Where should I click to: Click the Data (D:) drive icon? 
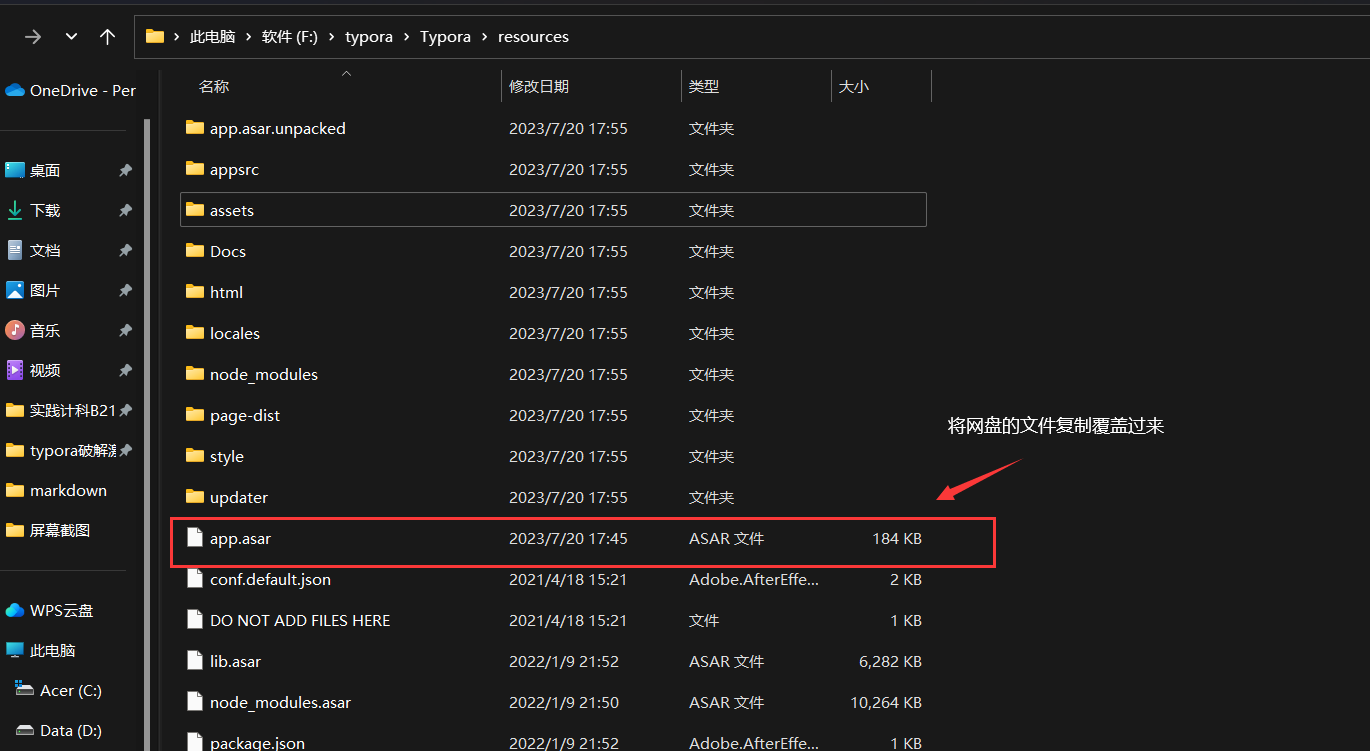point(26,730)
